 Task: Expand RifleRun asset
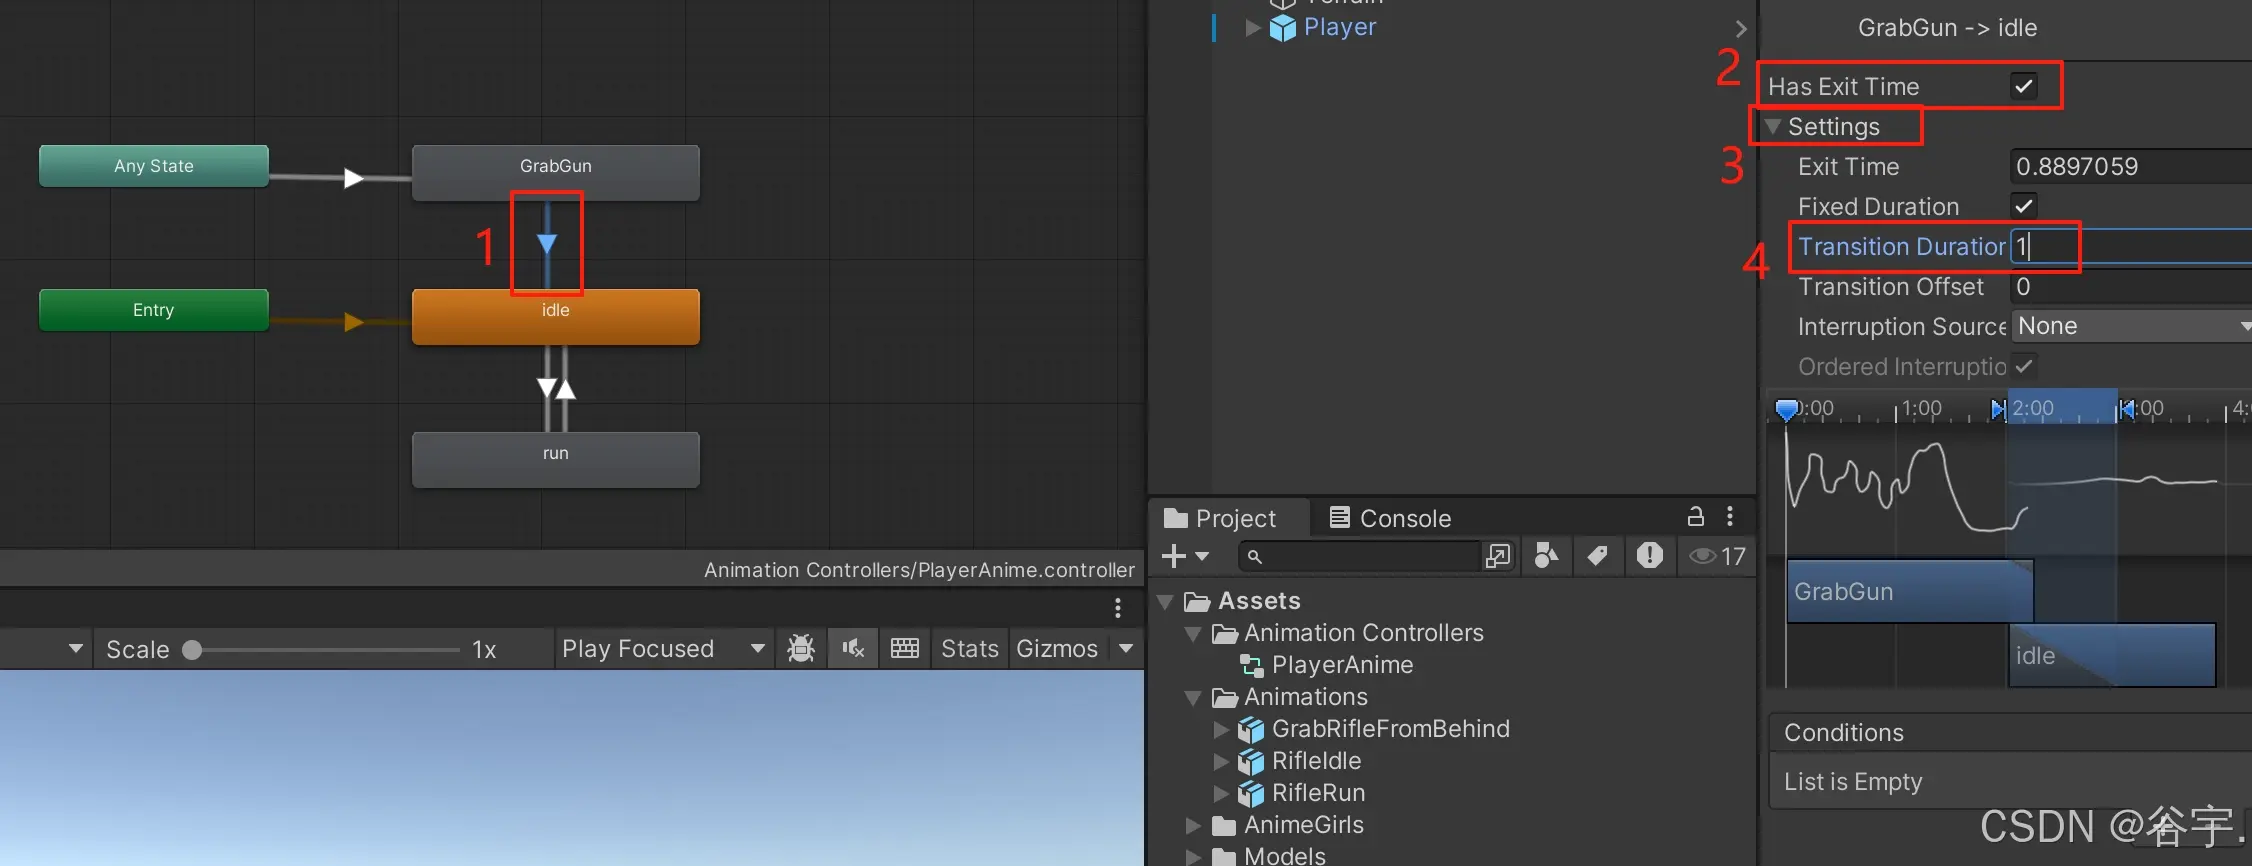pos(1221,794)
